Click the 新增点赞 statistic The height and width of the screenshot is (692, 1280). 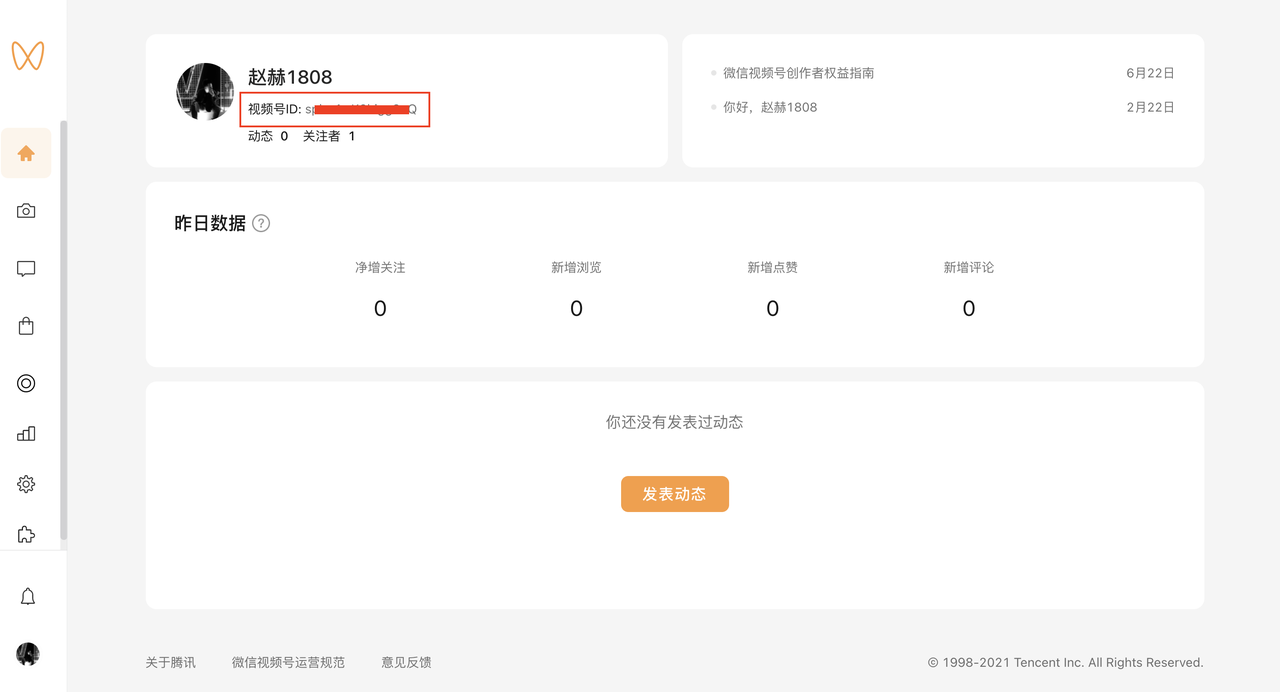(772, 290)
